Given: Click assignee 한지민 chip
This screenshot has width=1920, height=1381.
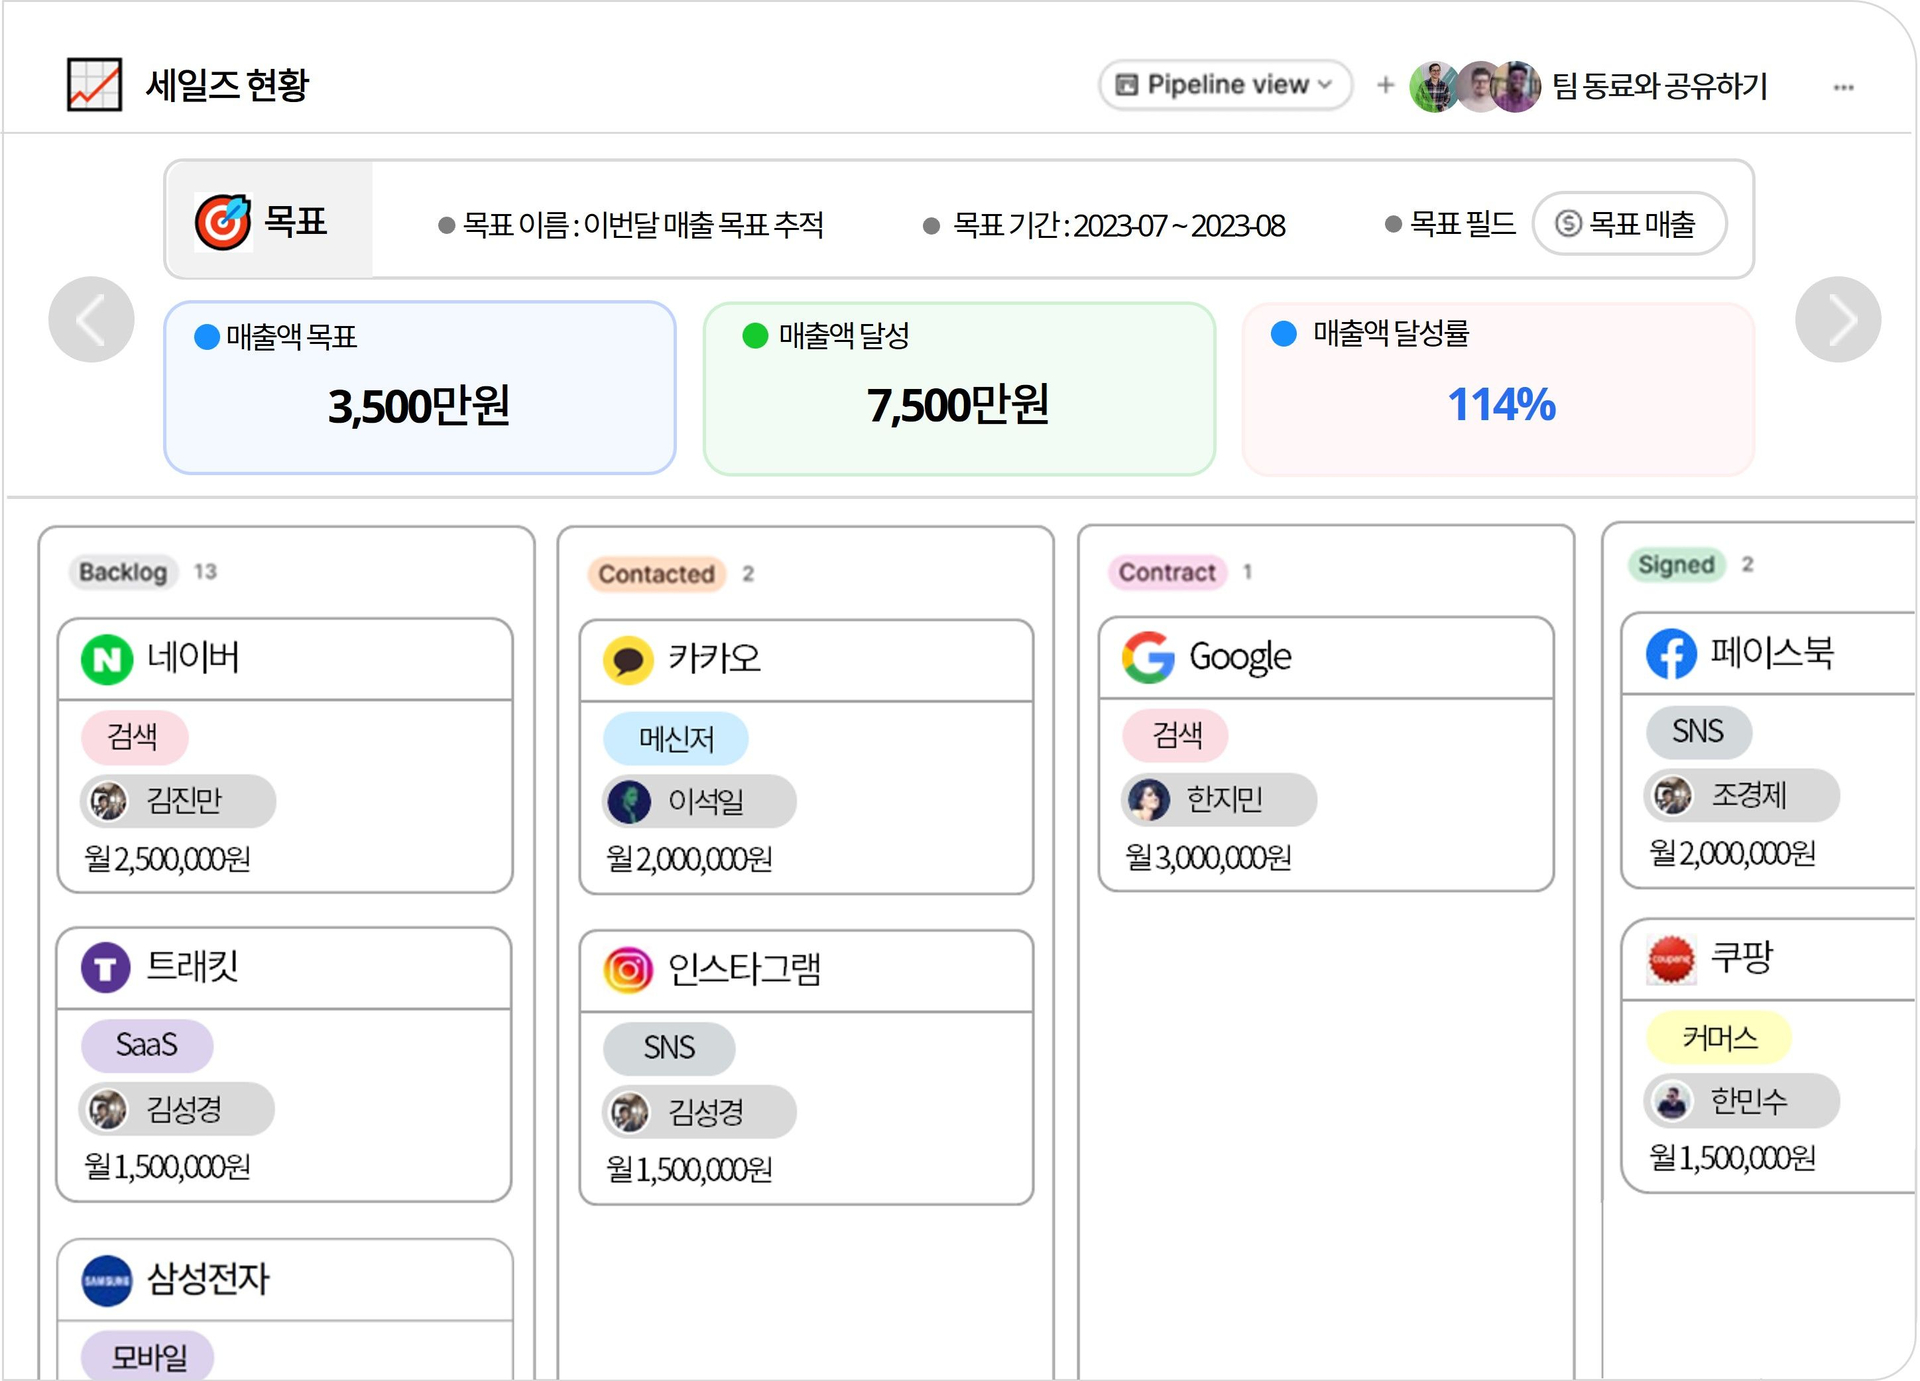Looking at the screenshot, I should click(1219, 799).
